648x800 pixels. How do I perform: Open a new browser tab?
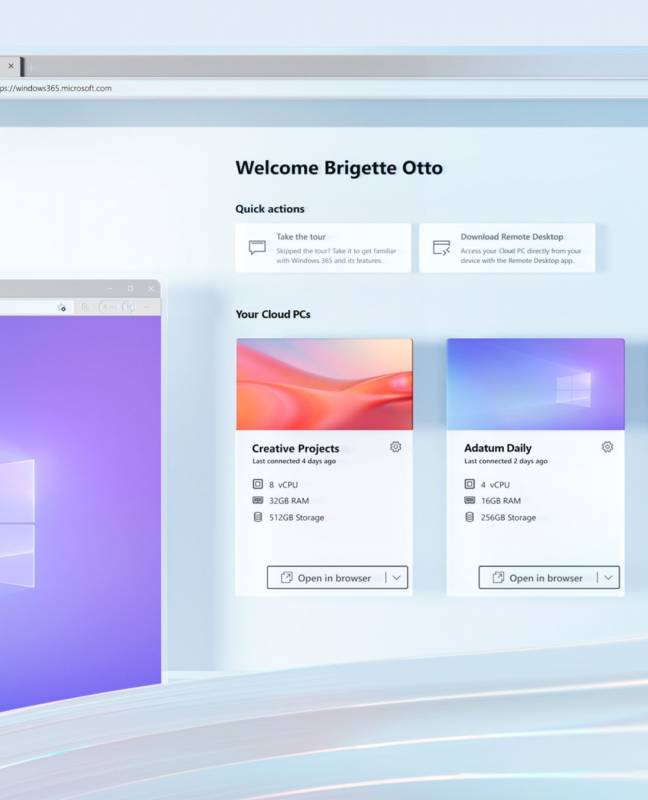[31, 67]
